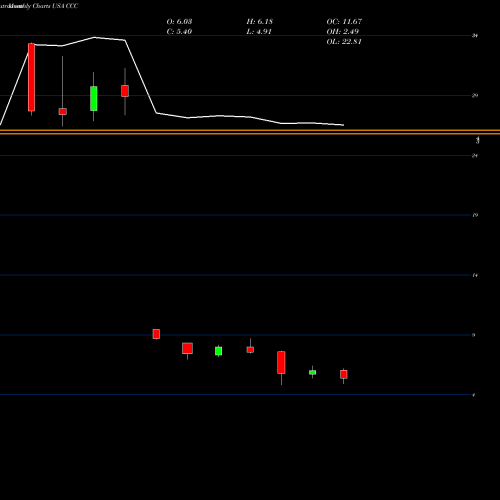Click the '29' price axis label
Screen dimensions: 500x500
475,95
